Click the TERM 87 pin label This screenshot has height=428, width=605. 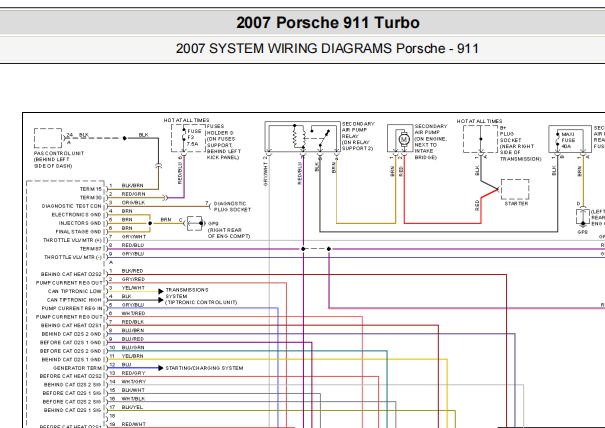click(x=91, y=249)
